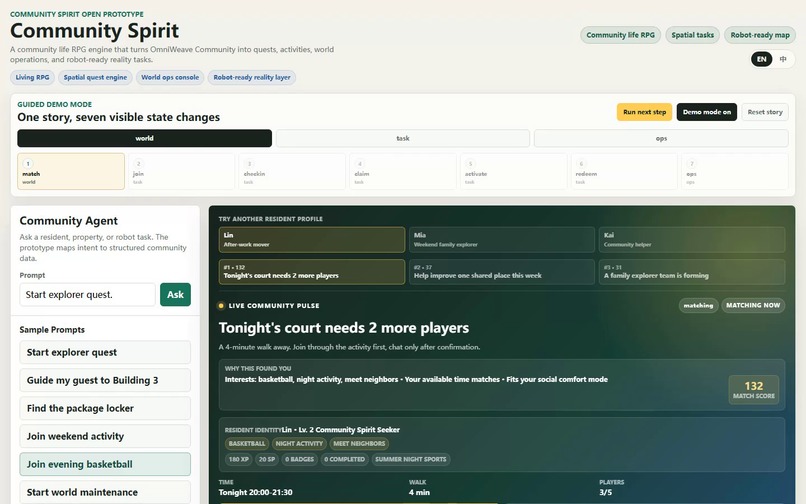Click the 20 SP stat chip
The height and width of the screenshot is (504, 806).
tap(267, 459)
